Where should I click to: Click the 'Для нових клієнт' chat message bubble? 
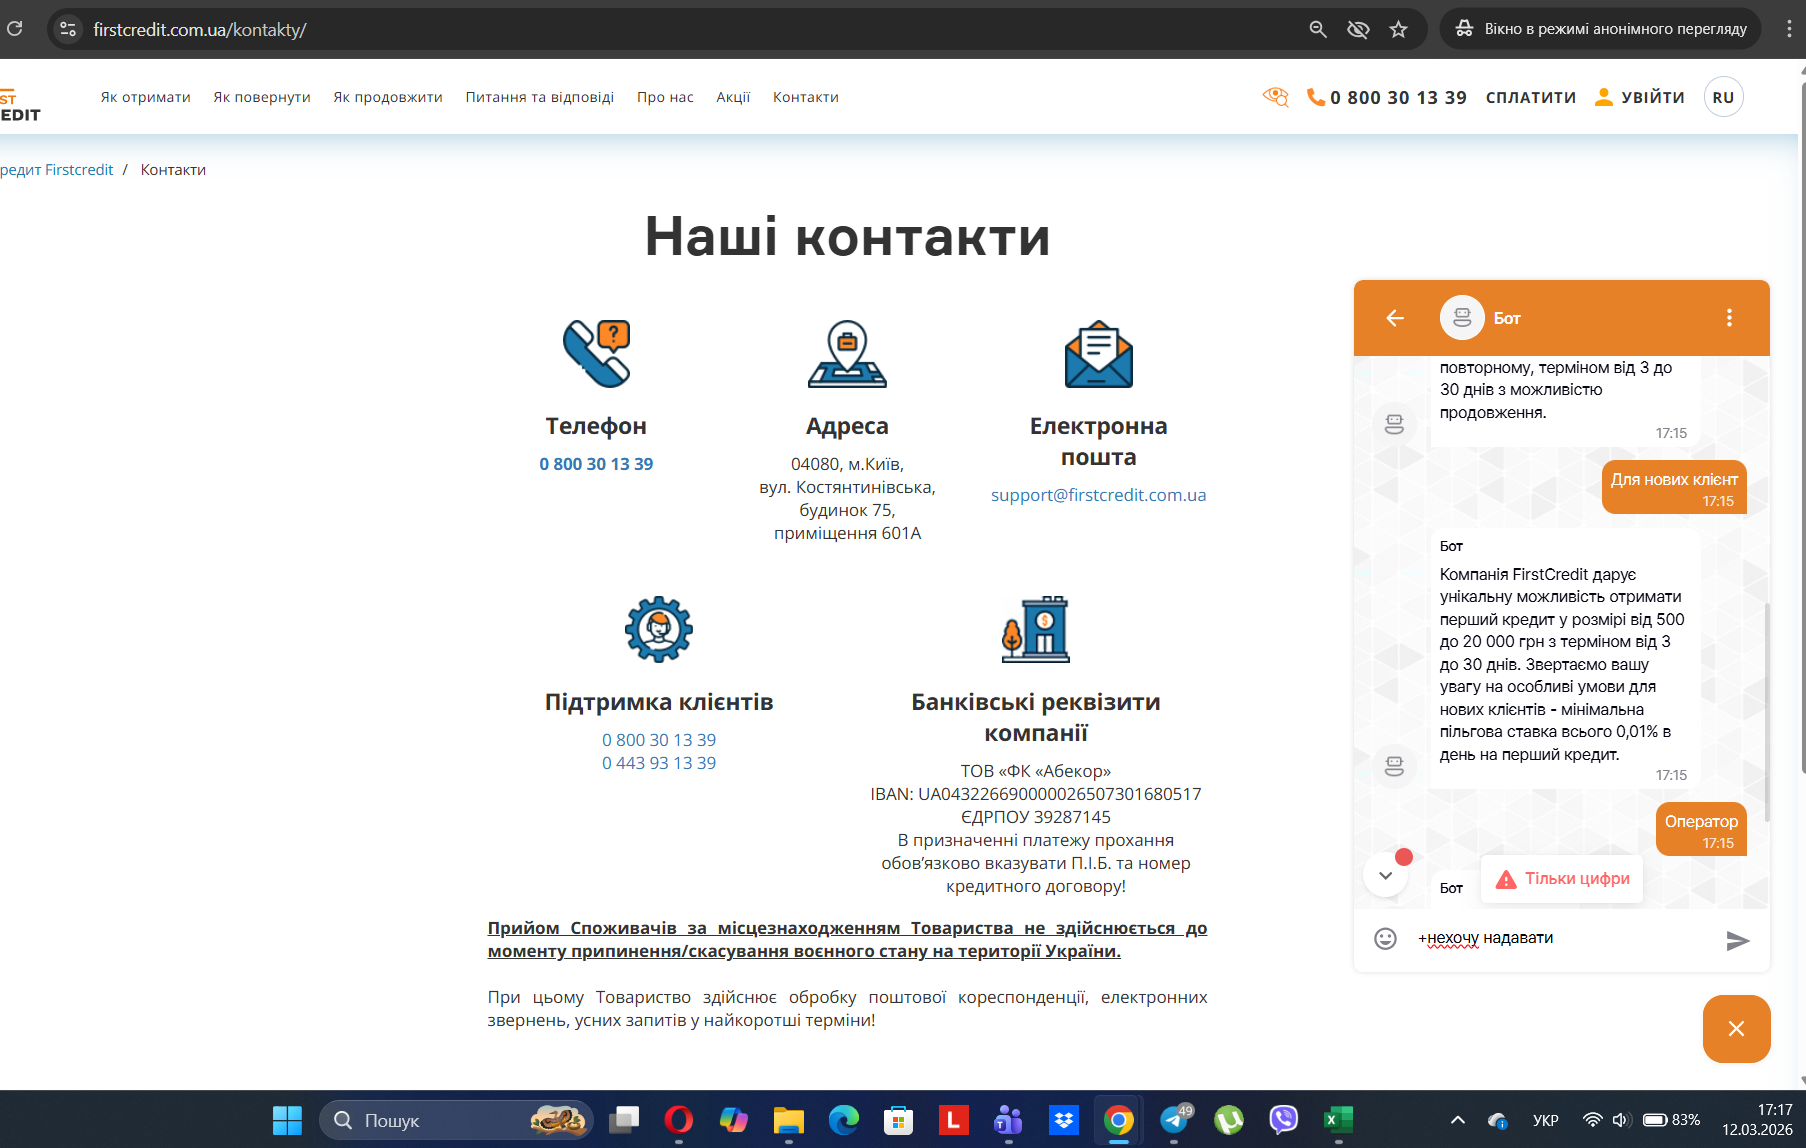pyautogui.click(x=1674, y=487)
